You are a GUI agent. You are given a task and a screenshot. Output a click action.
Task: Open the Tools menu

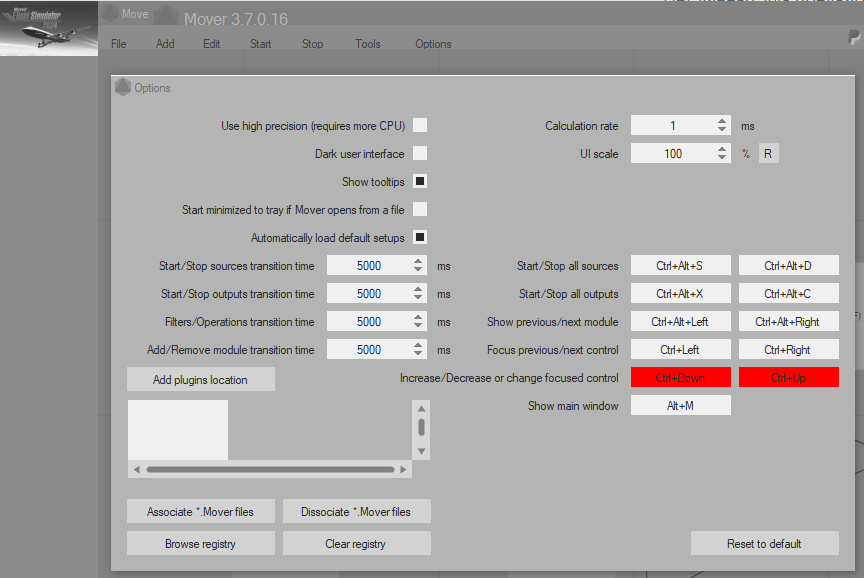click(x=367, y=44)
